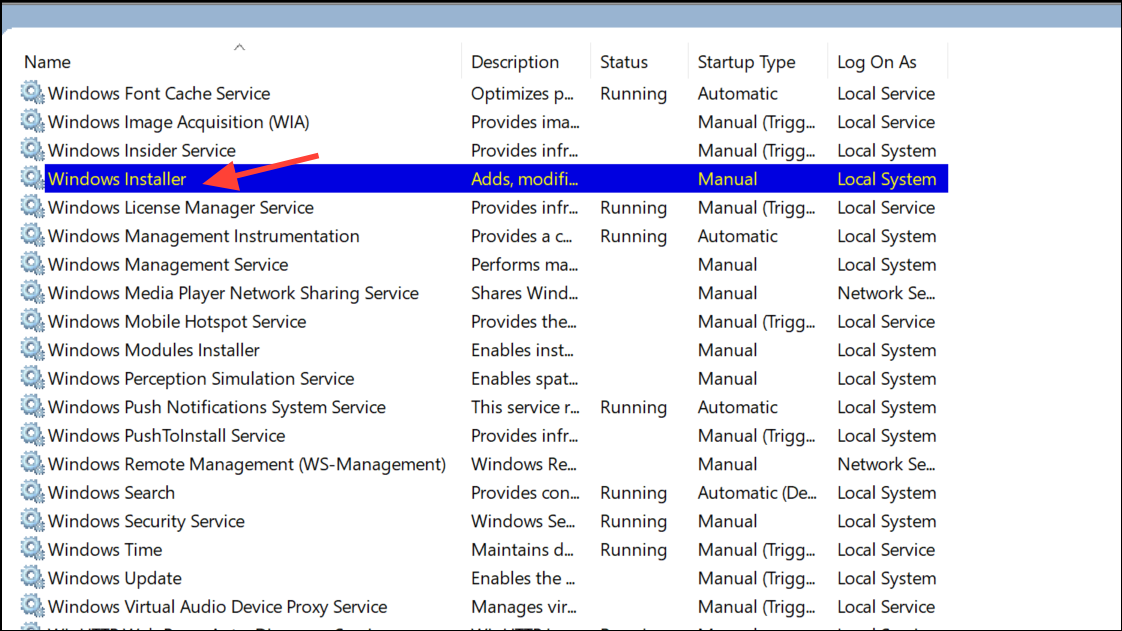
Task: Click the 'Manages vir...' description cell
Action: [x=523, y=607]
